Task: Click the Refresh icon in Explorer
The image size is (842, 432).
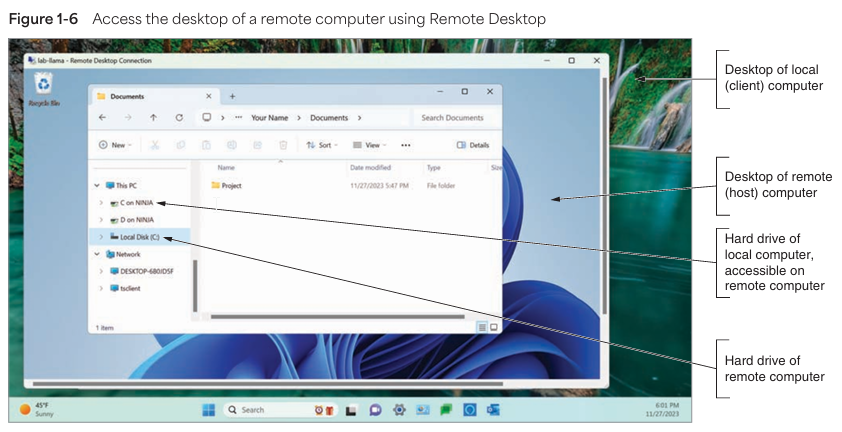Action: [179, 117]
